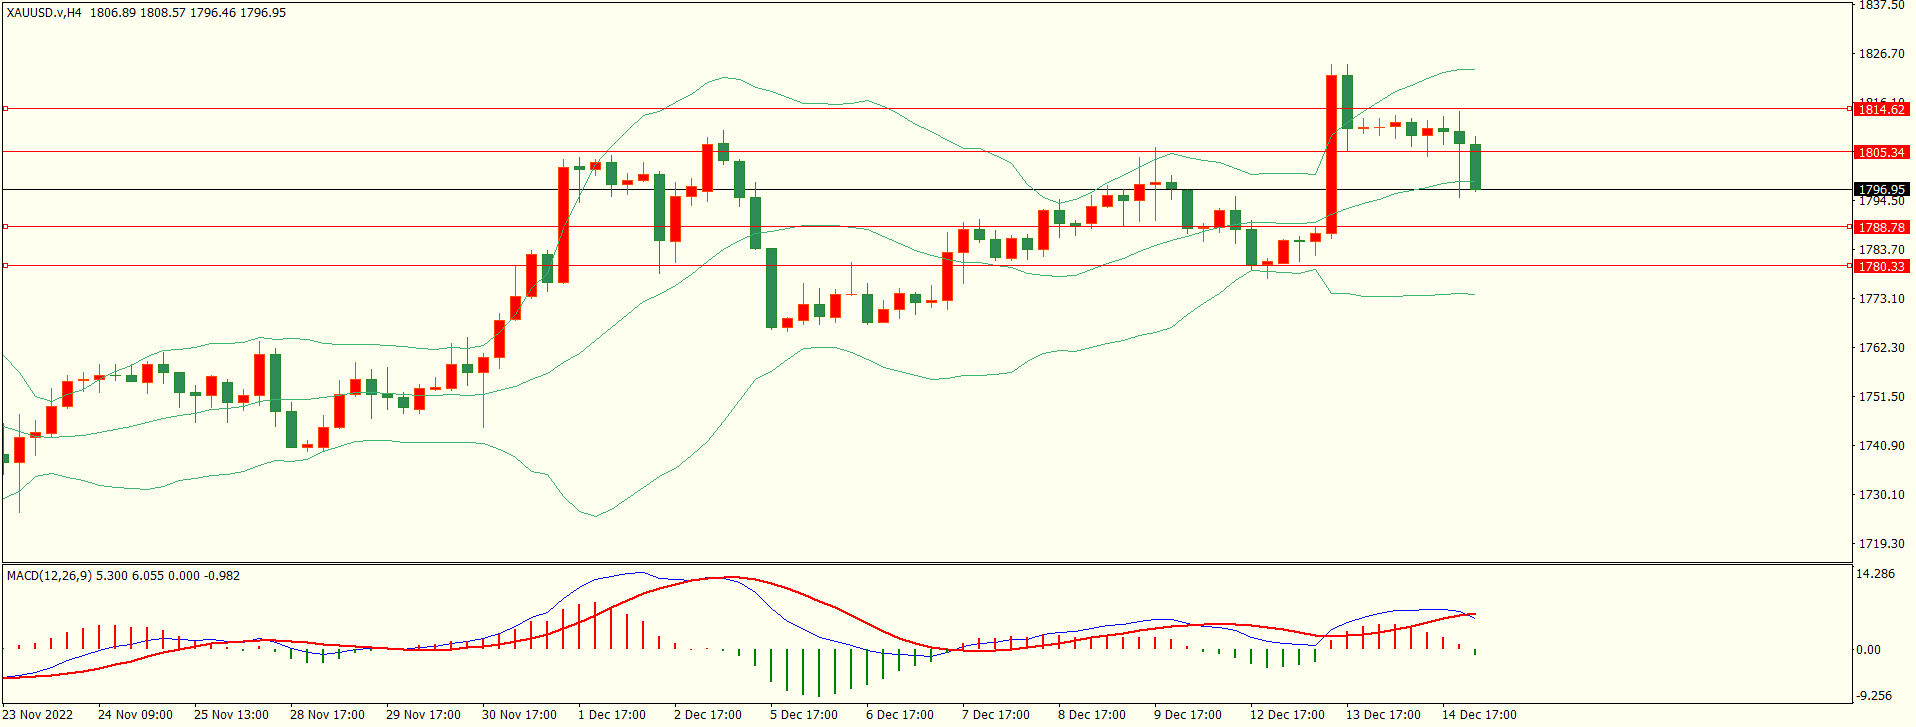Click the red 1814.62 price label

coord(1881,109)
